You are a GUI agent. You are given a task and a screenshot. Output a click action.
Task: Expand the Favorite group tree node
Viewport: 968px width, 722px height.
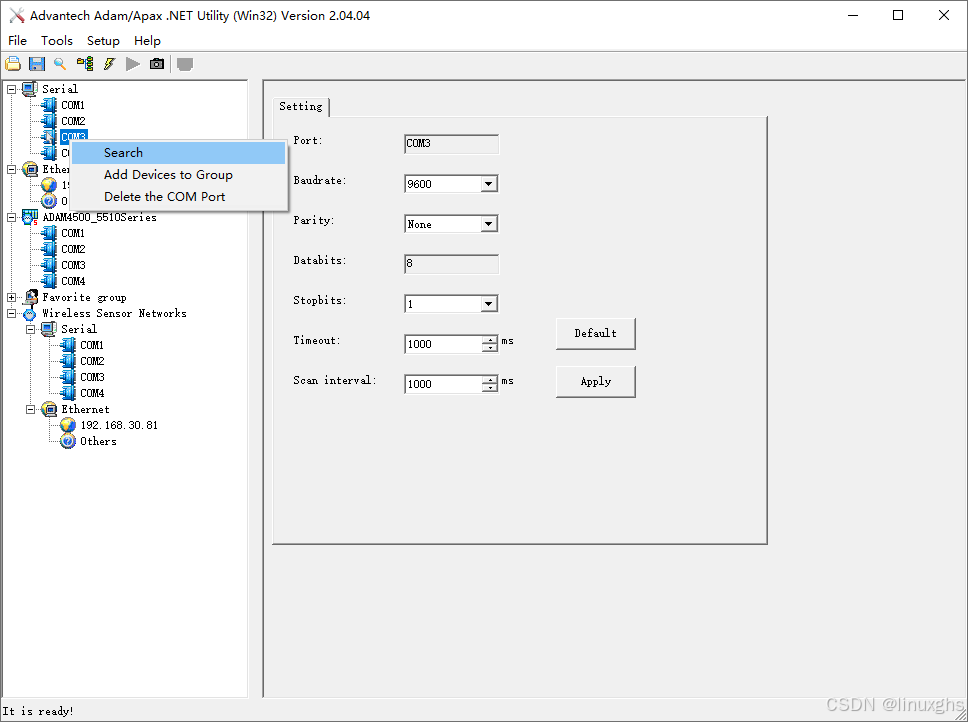pyautogui.click(x=11, y=298)
